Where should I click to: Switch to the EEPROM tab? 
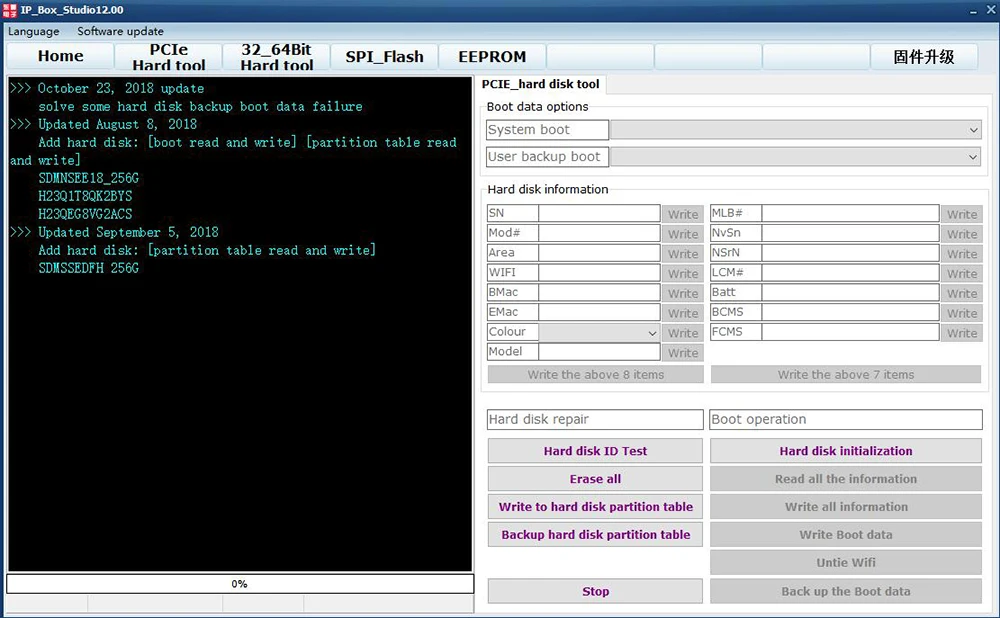pyautogui.click(x=492, y=56)
